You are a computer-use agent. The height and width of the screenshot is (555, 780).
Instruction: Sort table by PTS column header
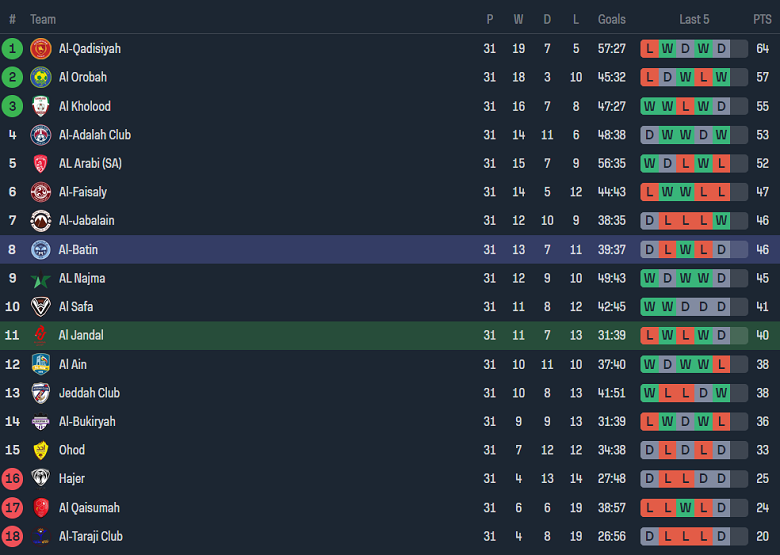(762, 19)
